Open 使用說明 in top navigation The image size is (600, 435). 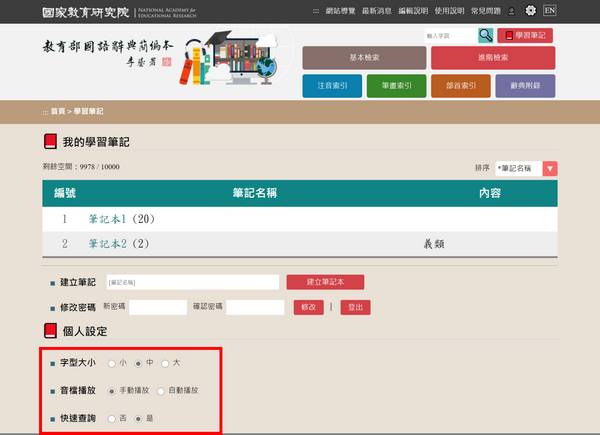pos(449,11)
